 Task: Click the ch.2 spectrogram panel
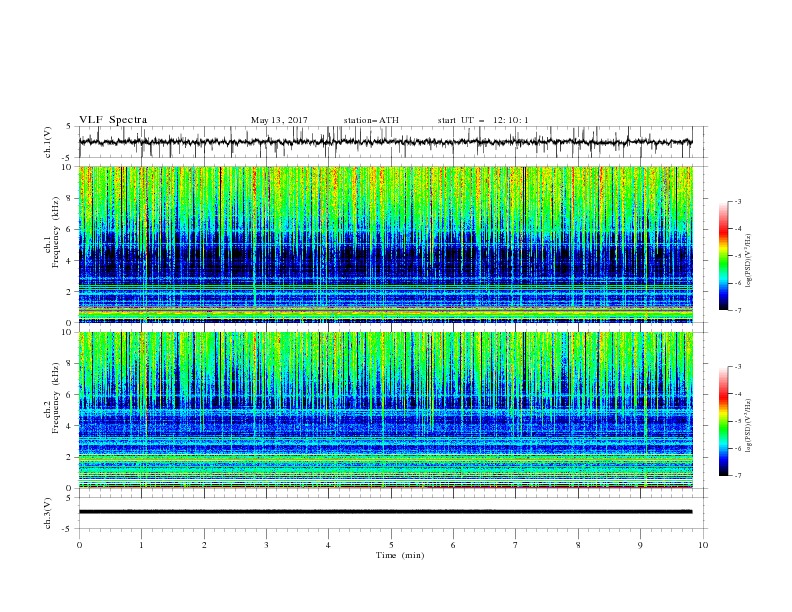[x=385, y=410]
